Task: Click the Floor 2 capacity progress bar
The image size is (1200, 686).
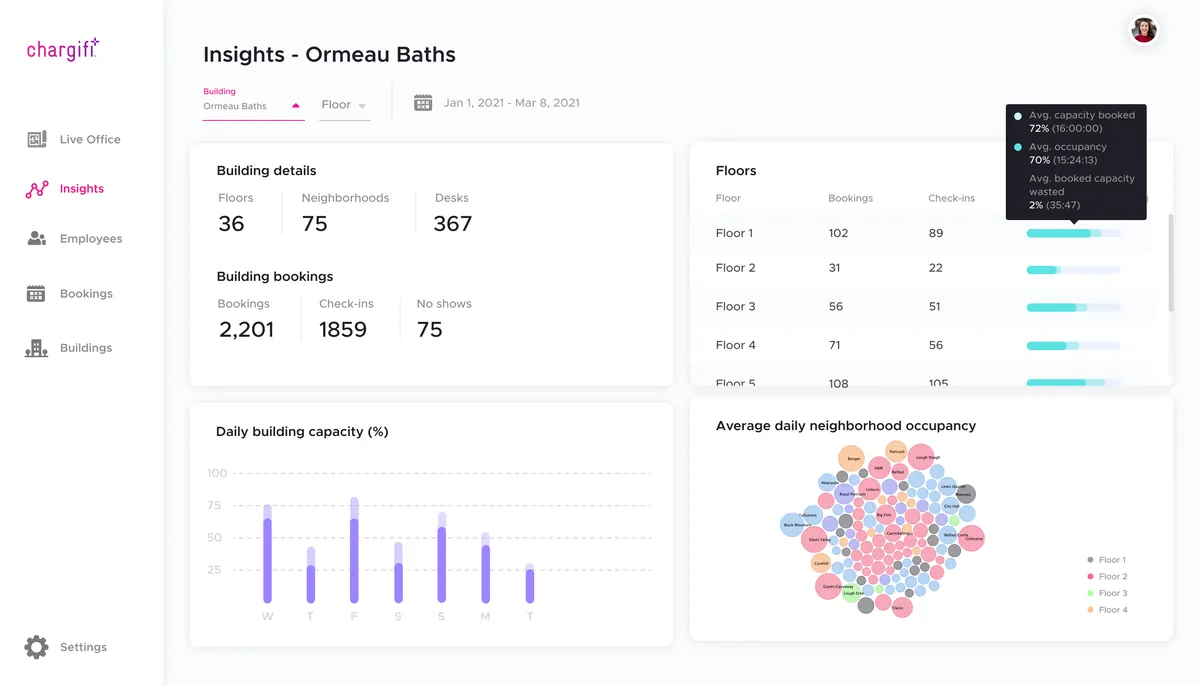Action: pos(1073,270)
